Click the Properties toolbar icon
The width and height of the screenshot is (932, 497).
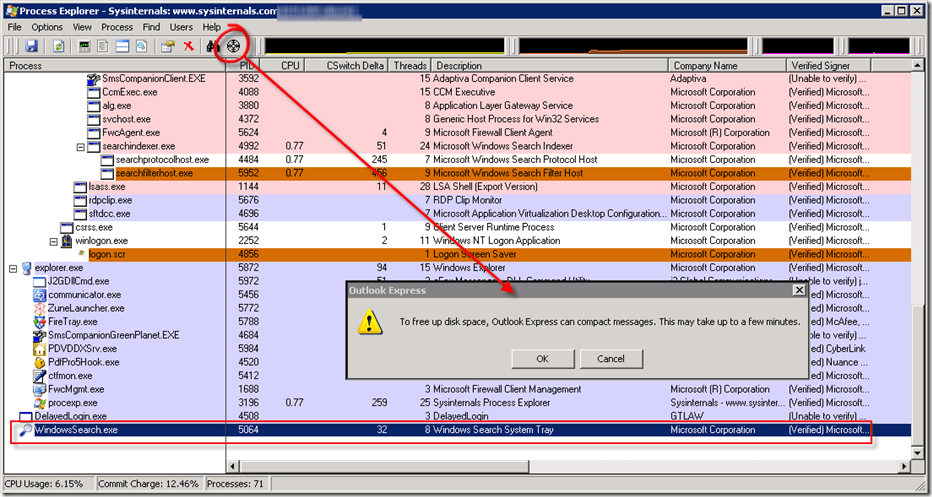167,46
